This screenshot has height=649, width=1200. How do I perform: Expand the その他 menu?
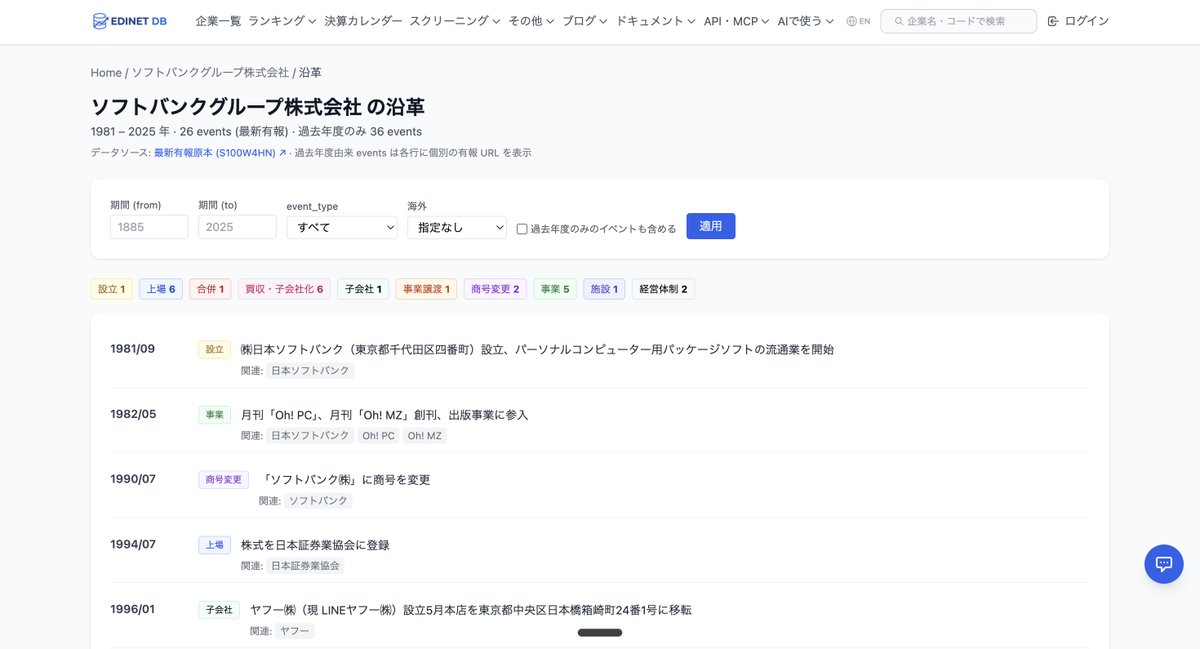point(531,21)
